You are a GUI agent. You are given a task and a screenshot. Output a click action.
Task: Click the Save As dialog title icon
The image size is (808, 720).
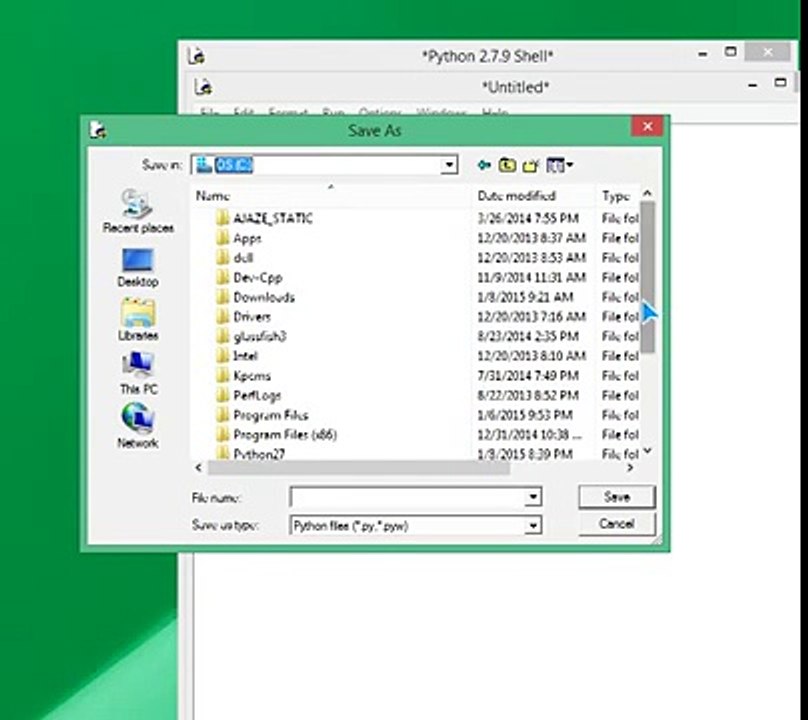98,130
